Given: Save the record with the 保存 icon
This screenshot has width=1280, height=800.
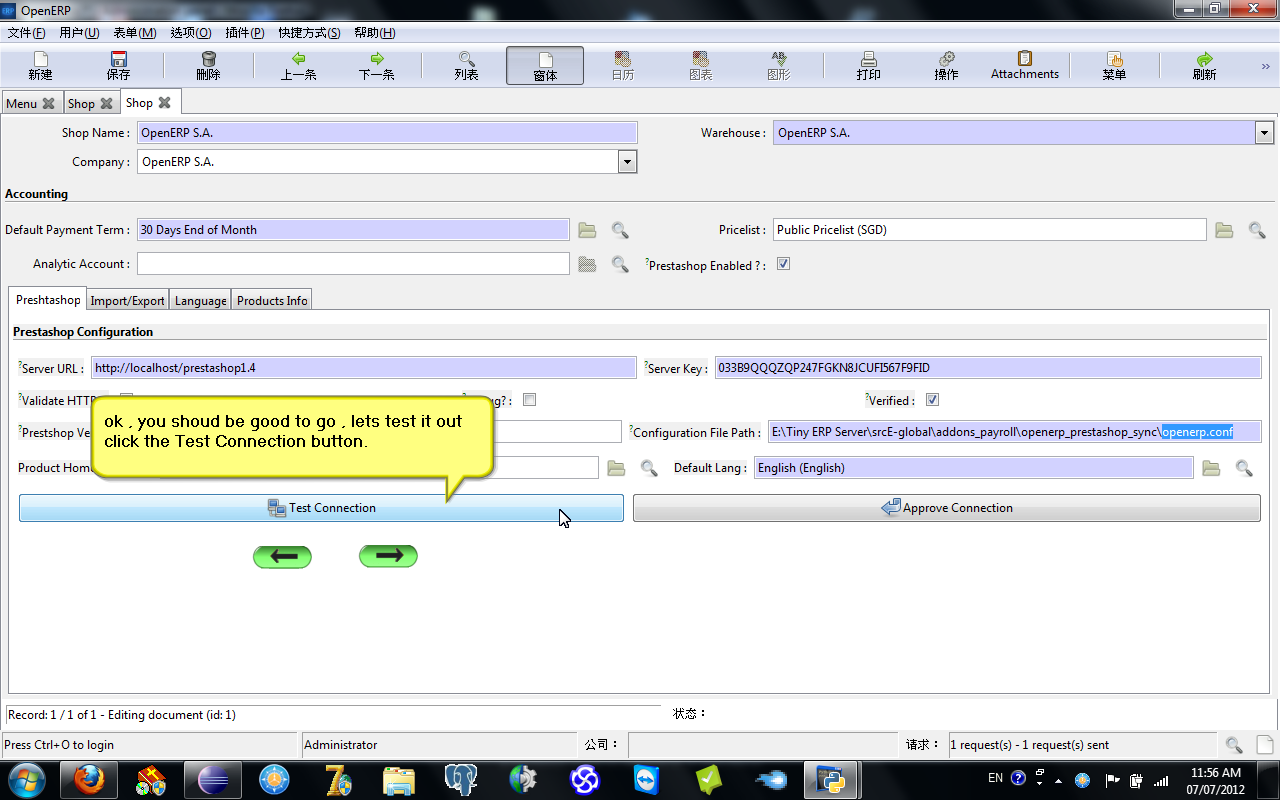Looking at the screenshot, I should [x=118, y=66].
